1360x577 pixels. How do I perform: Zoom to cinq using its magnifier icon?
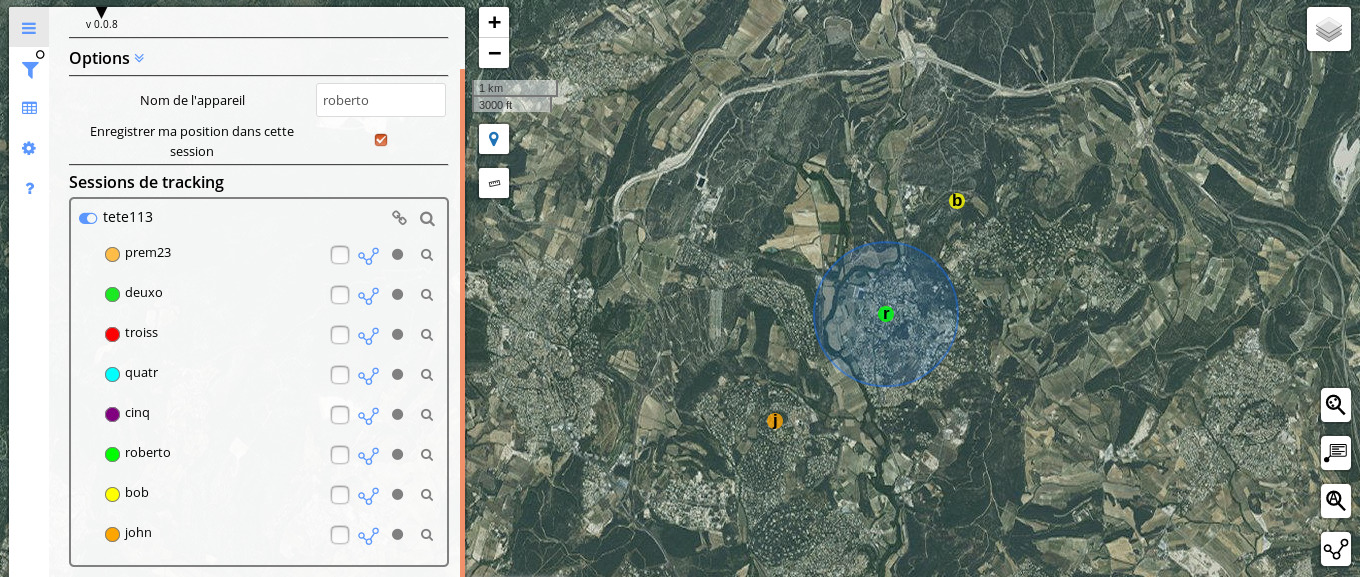(427, 415)
